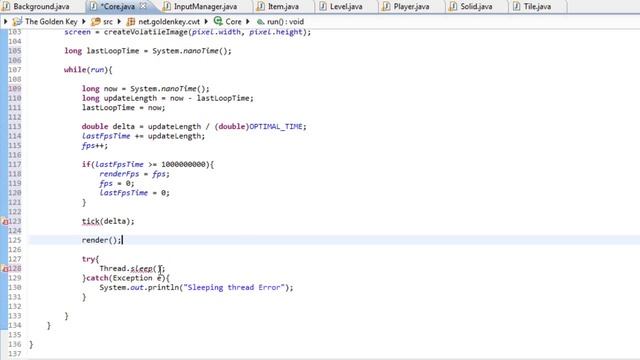Click the method icon beside run()
Viewport: 640px width, 360px height.
coord(260,22)
